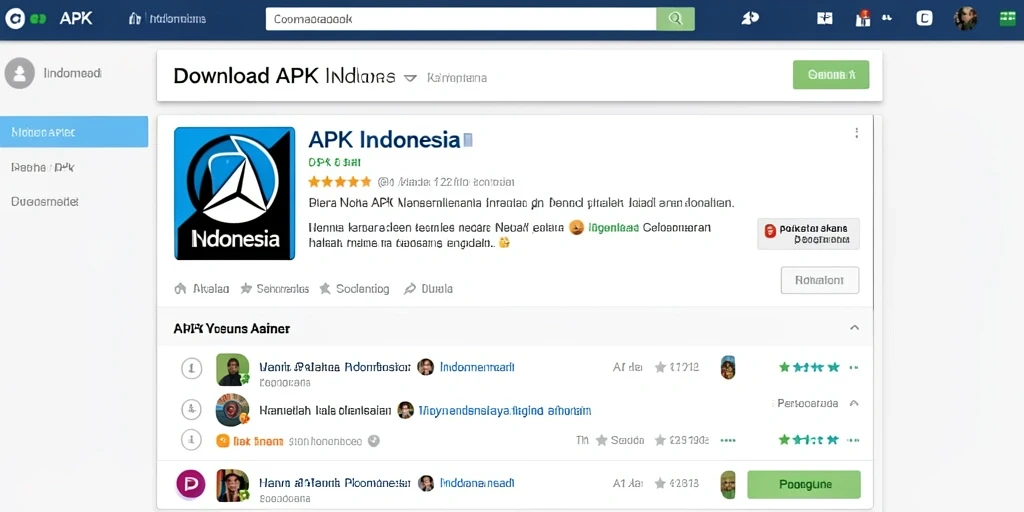This screenshot has height=512, width=1024.
Task: Click the green star rating in the orange-icon row
Action: [x=809, y=440]
